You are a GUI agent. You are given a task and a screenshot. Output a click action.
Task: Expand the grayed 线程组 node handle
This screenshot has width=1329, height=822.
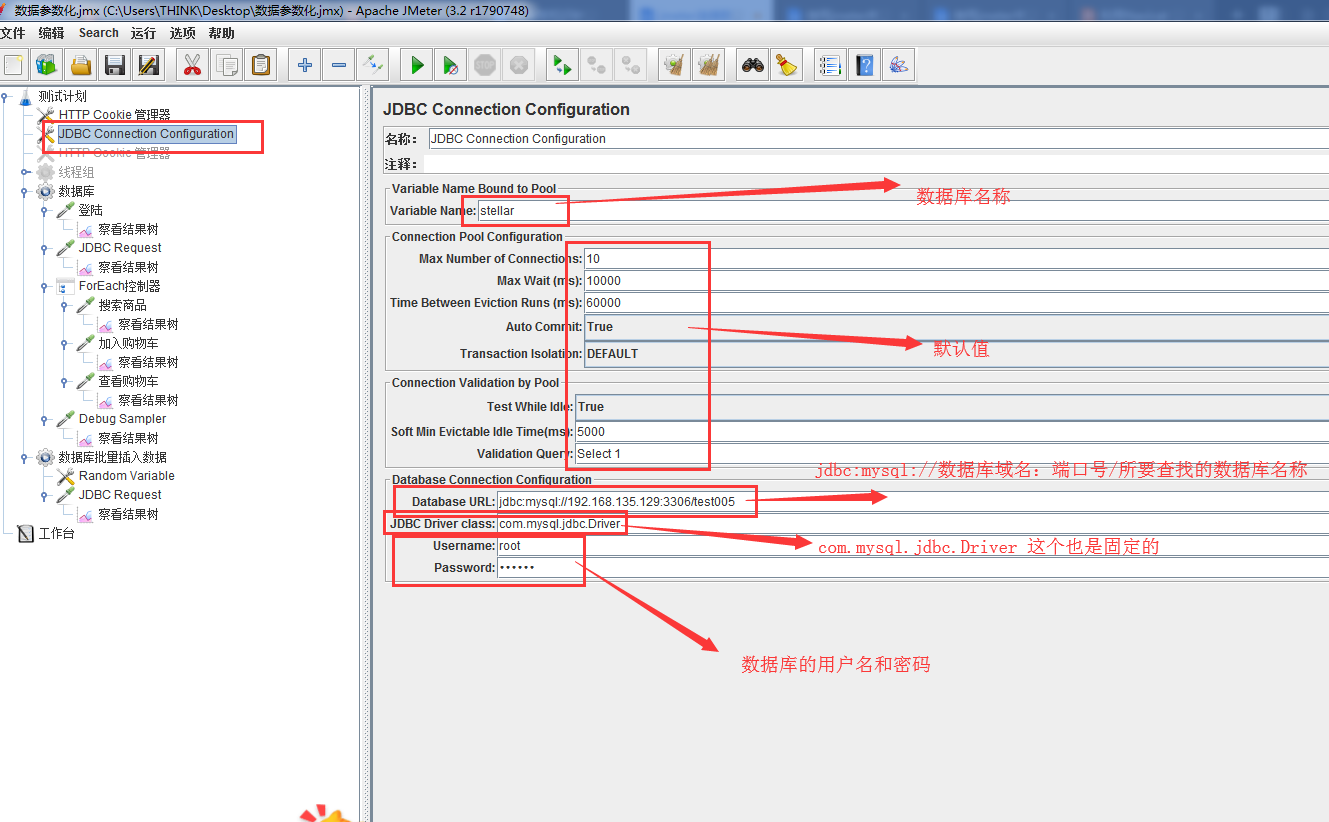(25, 172)
